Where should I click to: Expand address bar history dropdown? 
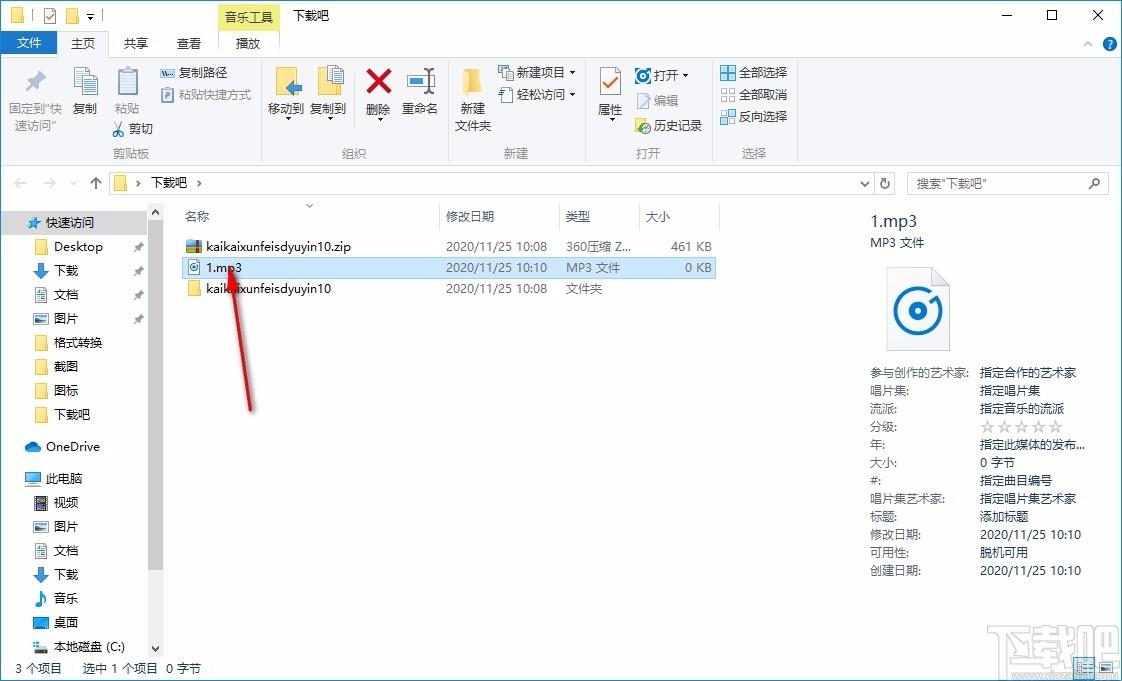pyautogui.click(x=864, y=183)
